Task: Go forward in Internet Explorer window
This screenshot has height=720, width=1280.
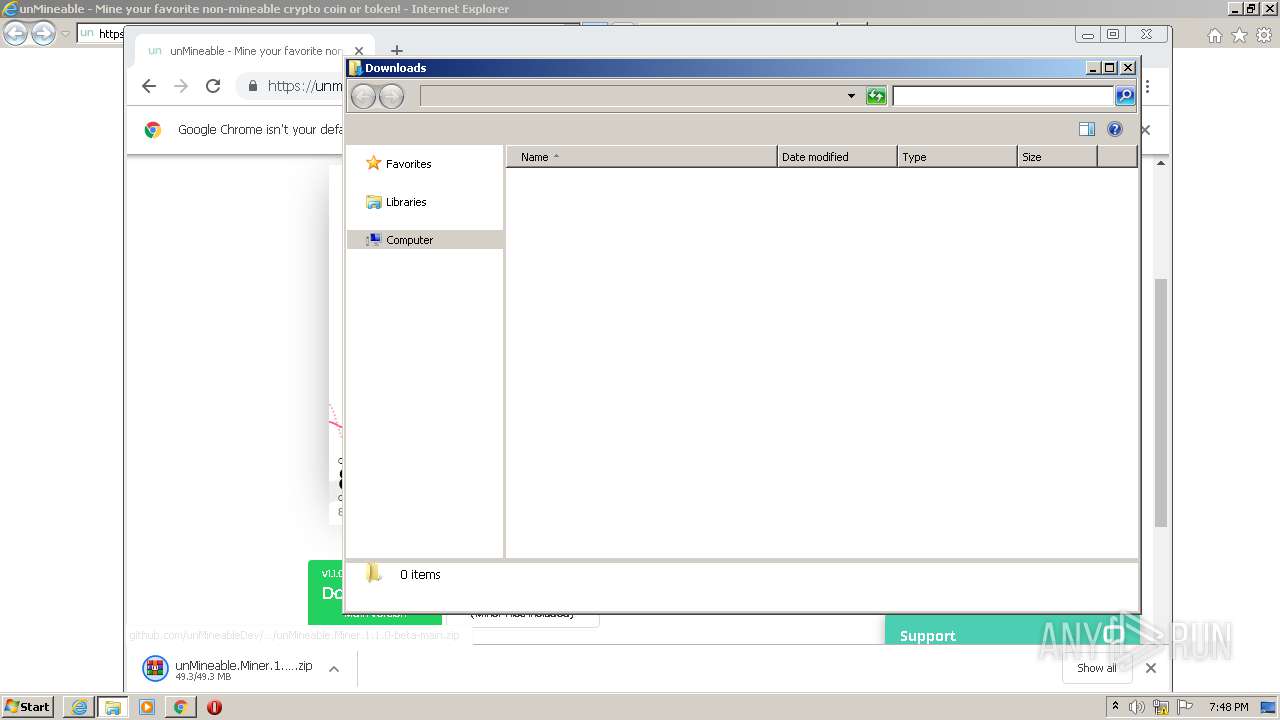Action: (43, 34)
